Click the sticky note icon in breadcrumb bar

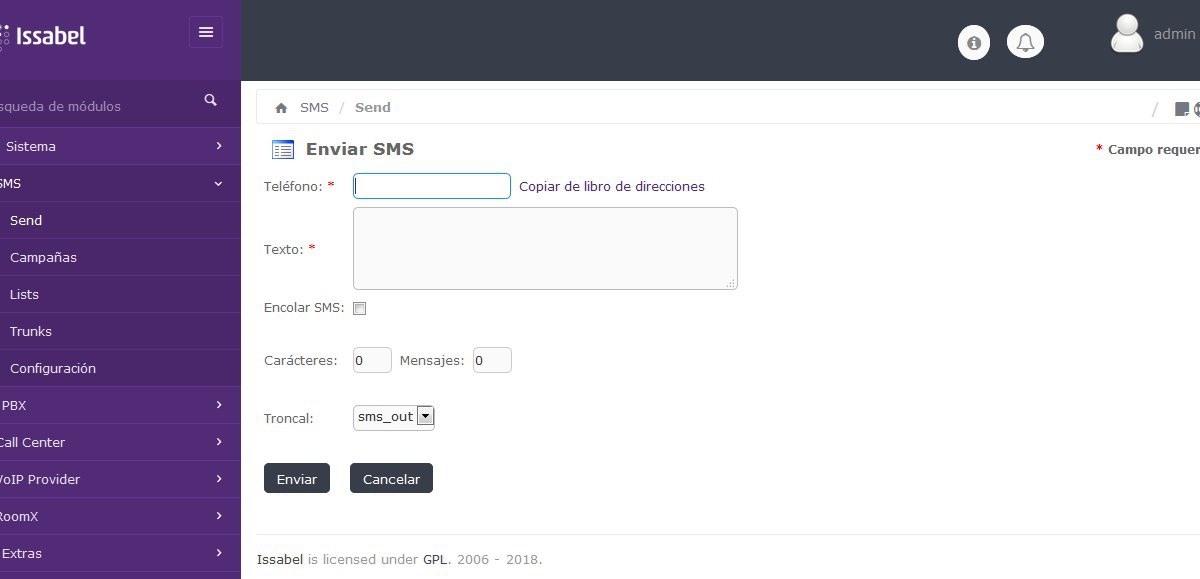pyautogui.click(x=1181, y=109)
